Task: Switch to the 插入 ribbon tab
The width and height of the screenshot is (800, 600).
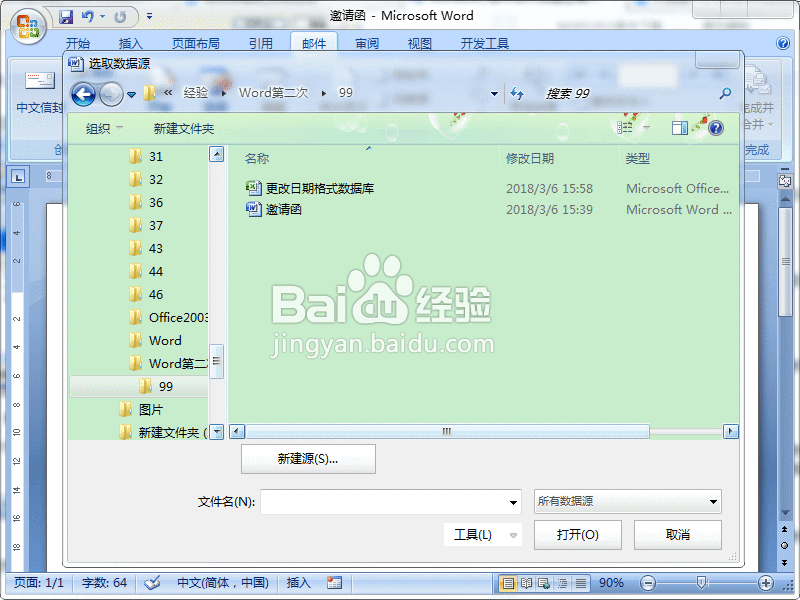Action: tap(131, 44)
